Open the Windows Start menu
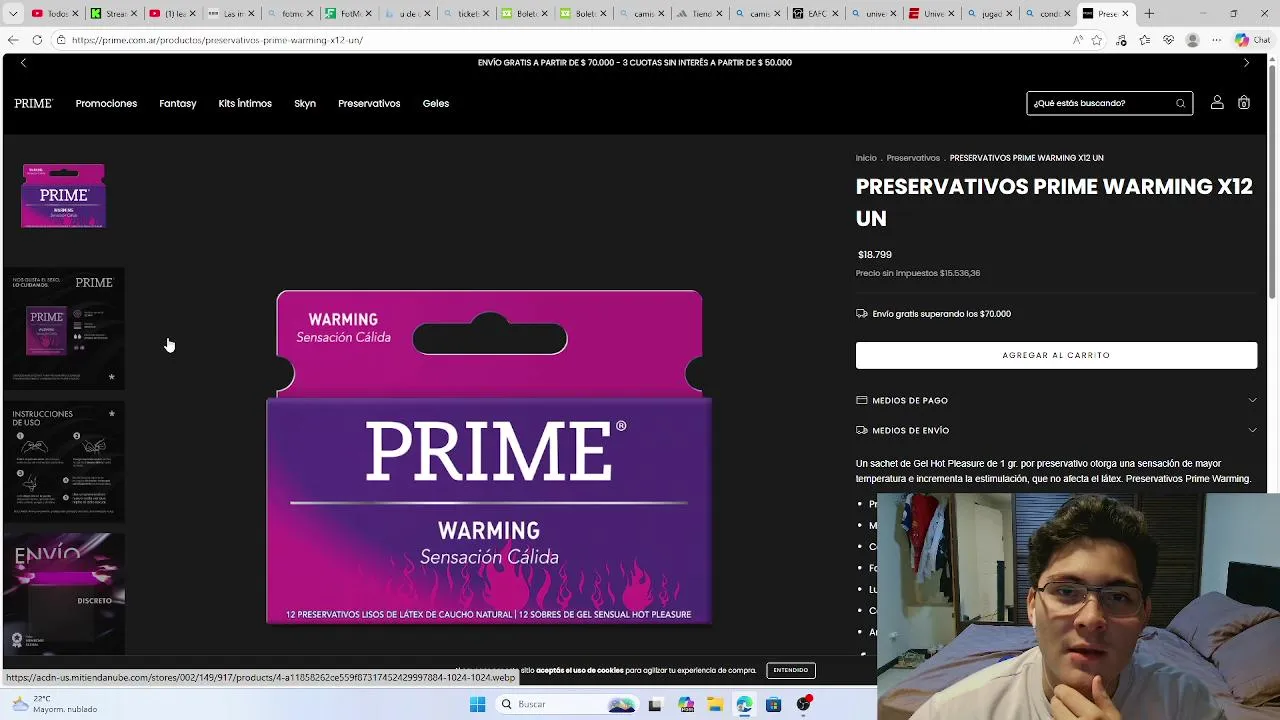This screenshot has width=1280, height=720. [477, 704]
